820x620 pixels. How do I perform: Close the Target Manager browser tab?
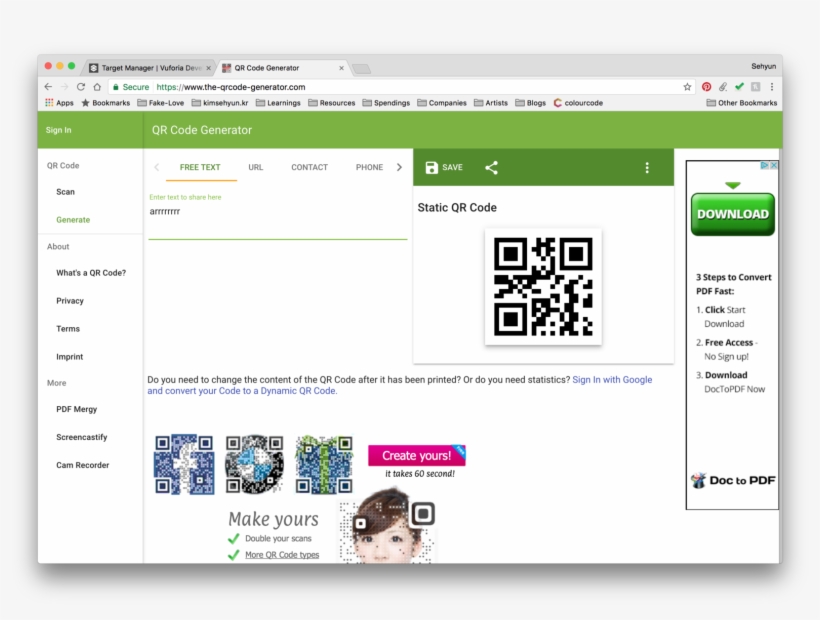208,68
